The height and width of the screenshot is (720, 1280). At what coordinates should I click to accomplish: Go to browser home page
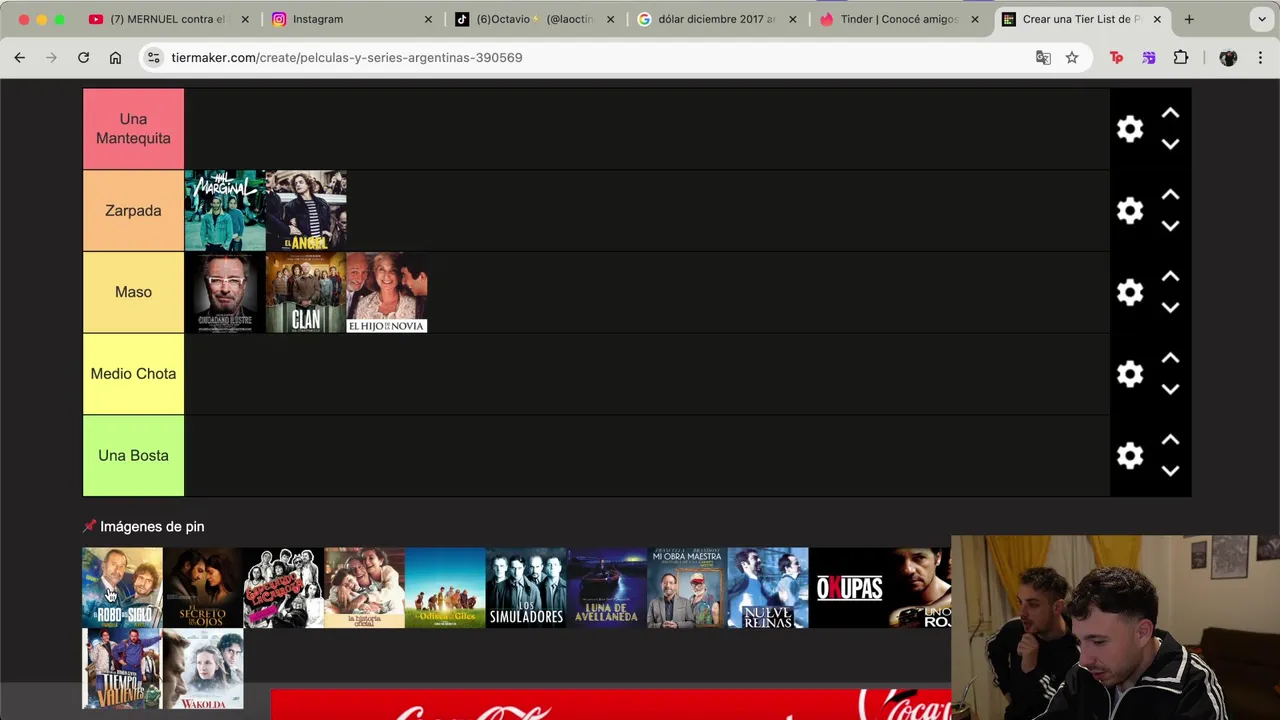[116, 58]
